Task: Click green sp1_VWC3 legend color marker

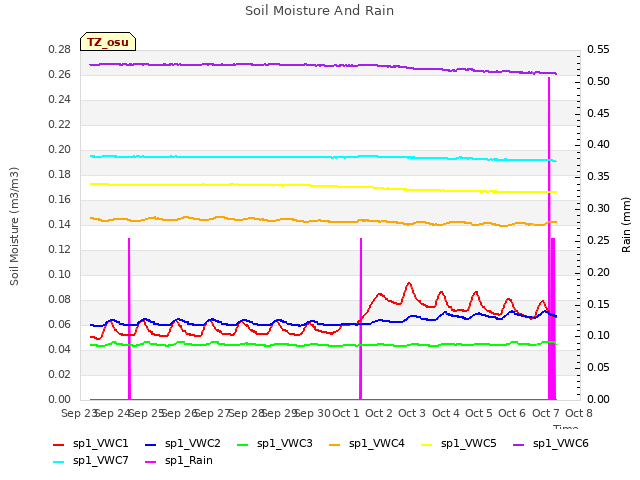Action: pos(242,445)
